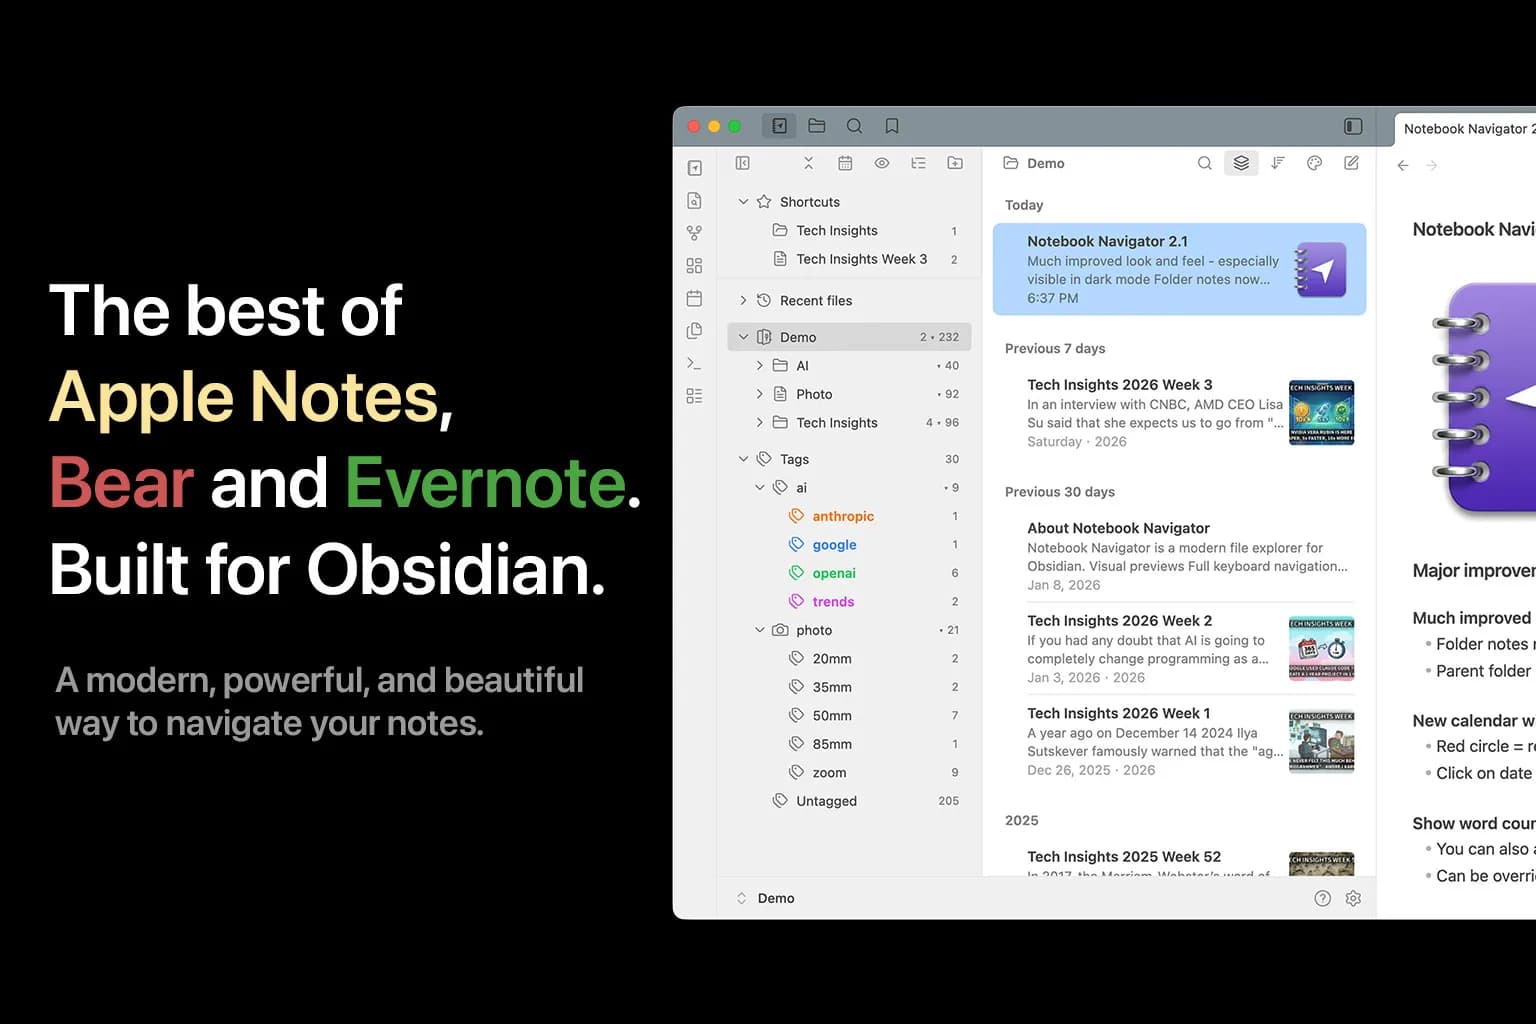Screen dimensions: 1536x1024
Task: Create a new note with the compose icon
Action: coord(1351,163)
